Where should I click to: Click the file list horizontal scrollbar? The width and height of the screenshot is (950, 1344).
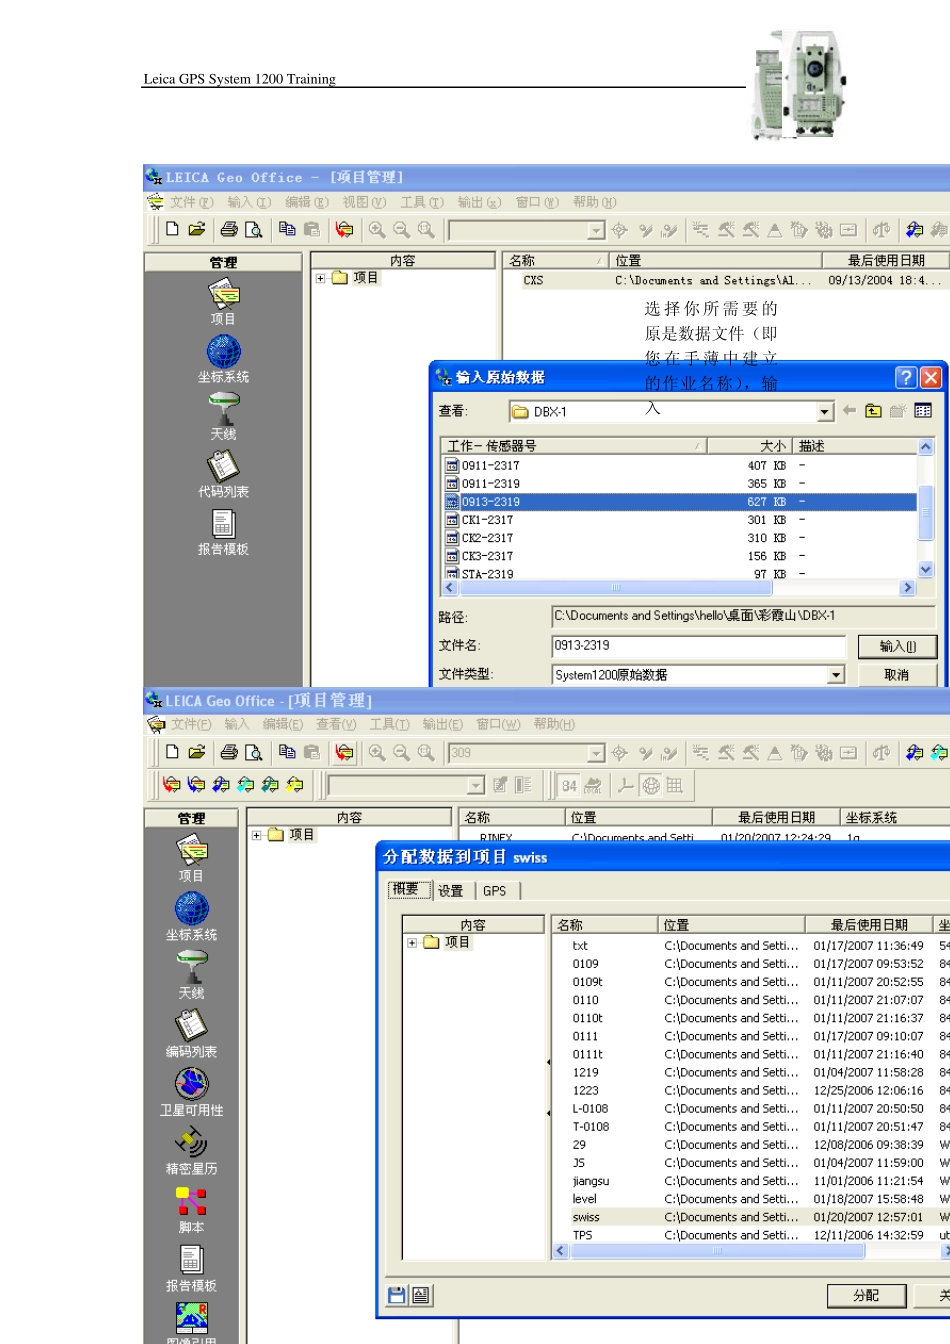(678, 588)
